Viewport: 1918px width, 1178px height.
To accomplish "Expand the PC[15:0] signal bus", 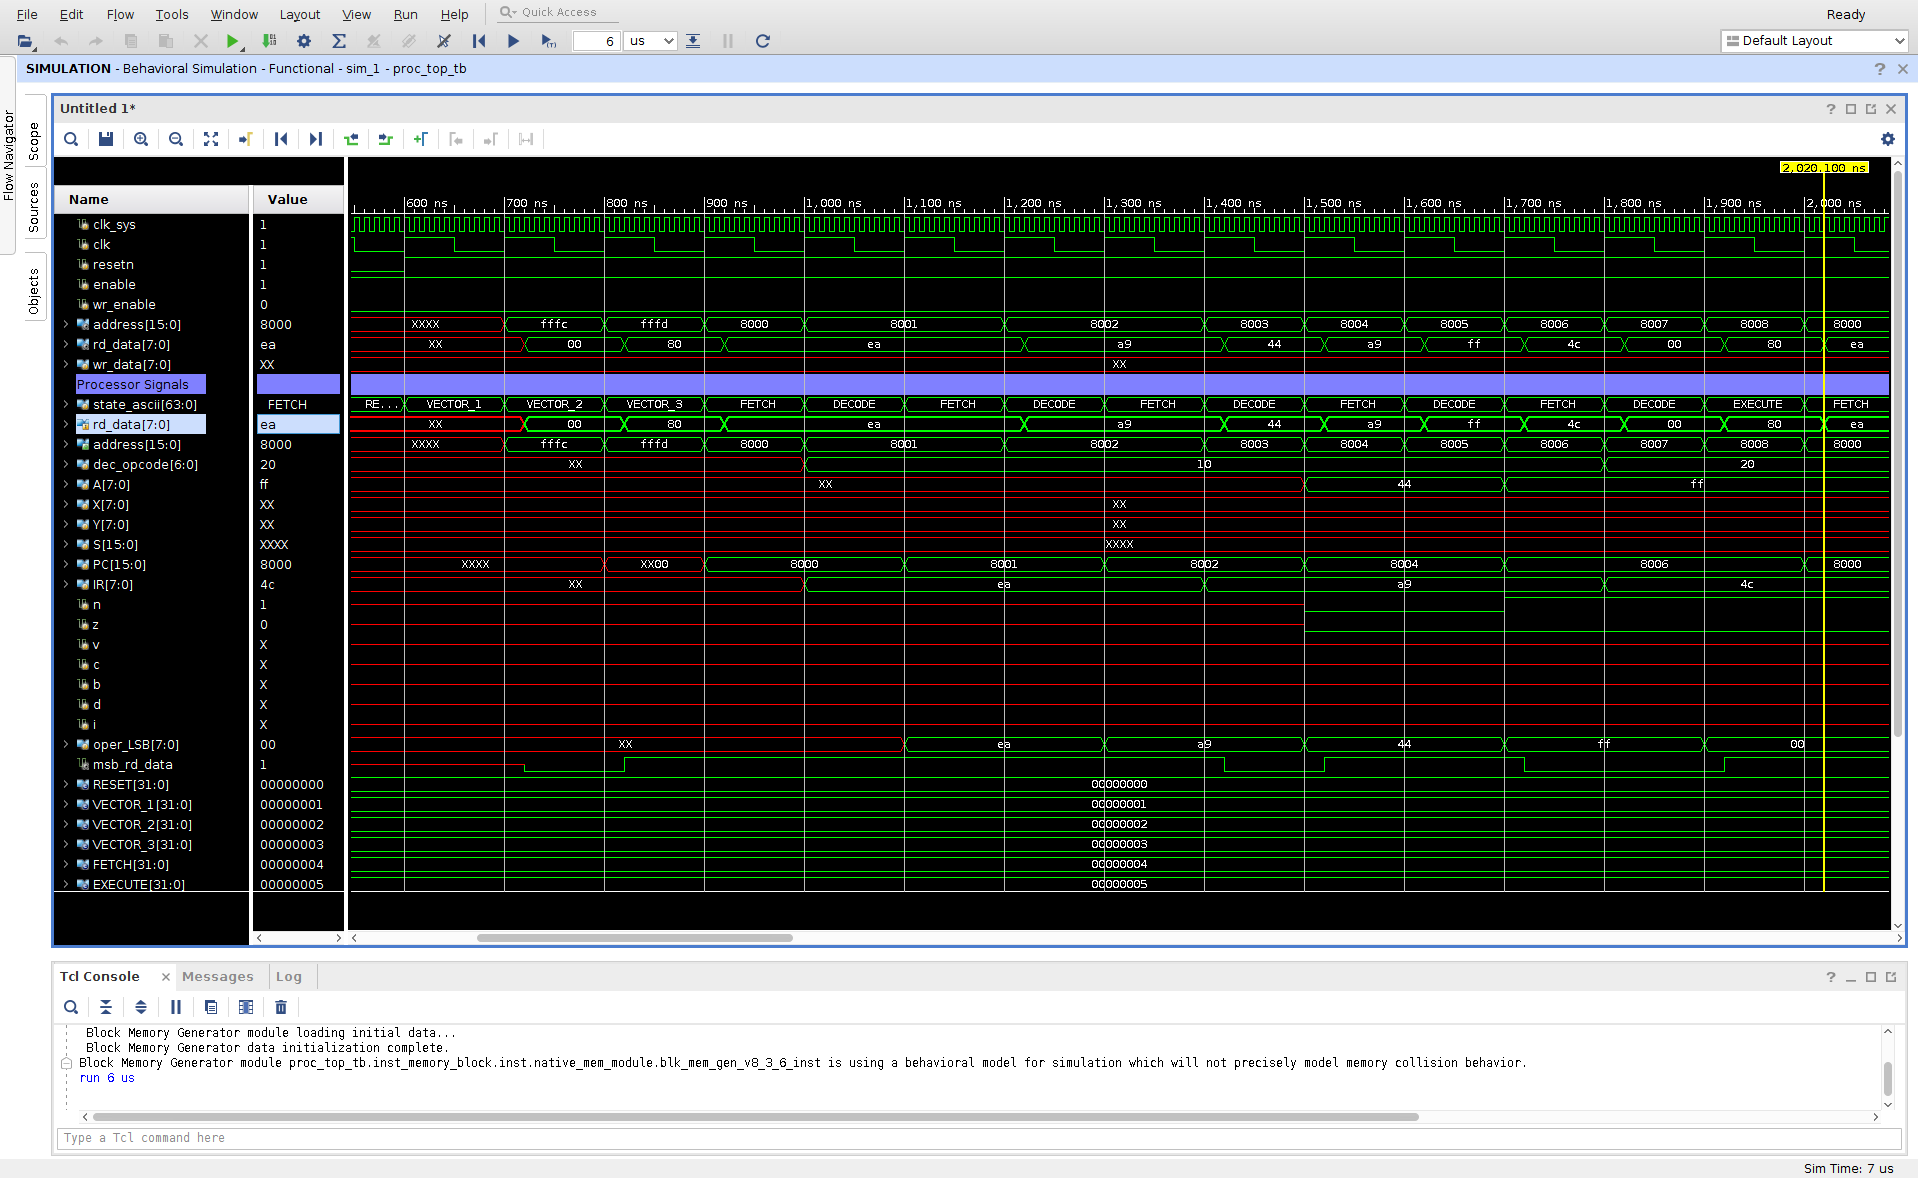I will pos(66,565).
